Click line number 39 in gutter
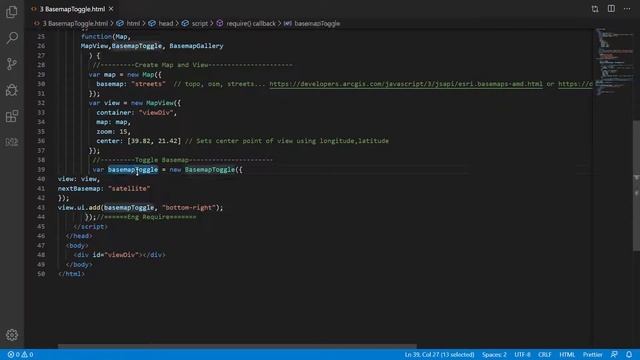The width and height of the screenshot is (640, 360). pyautogui.click(x=41, y=169)
